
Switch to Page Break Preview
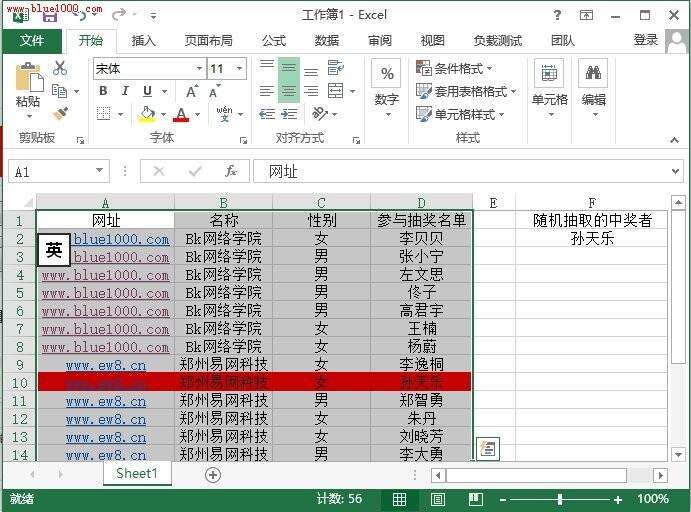tap(476, 499)
